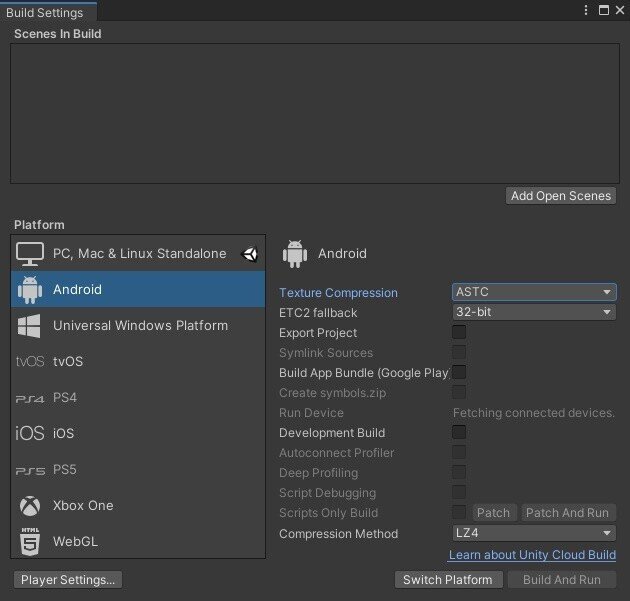630x601 pixels.
Task: Click inside the Scenes In Build list area
Action: (x=315, y=114)
